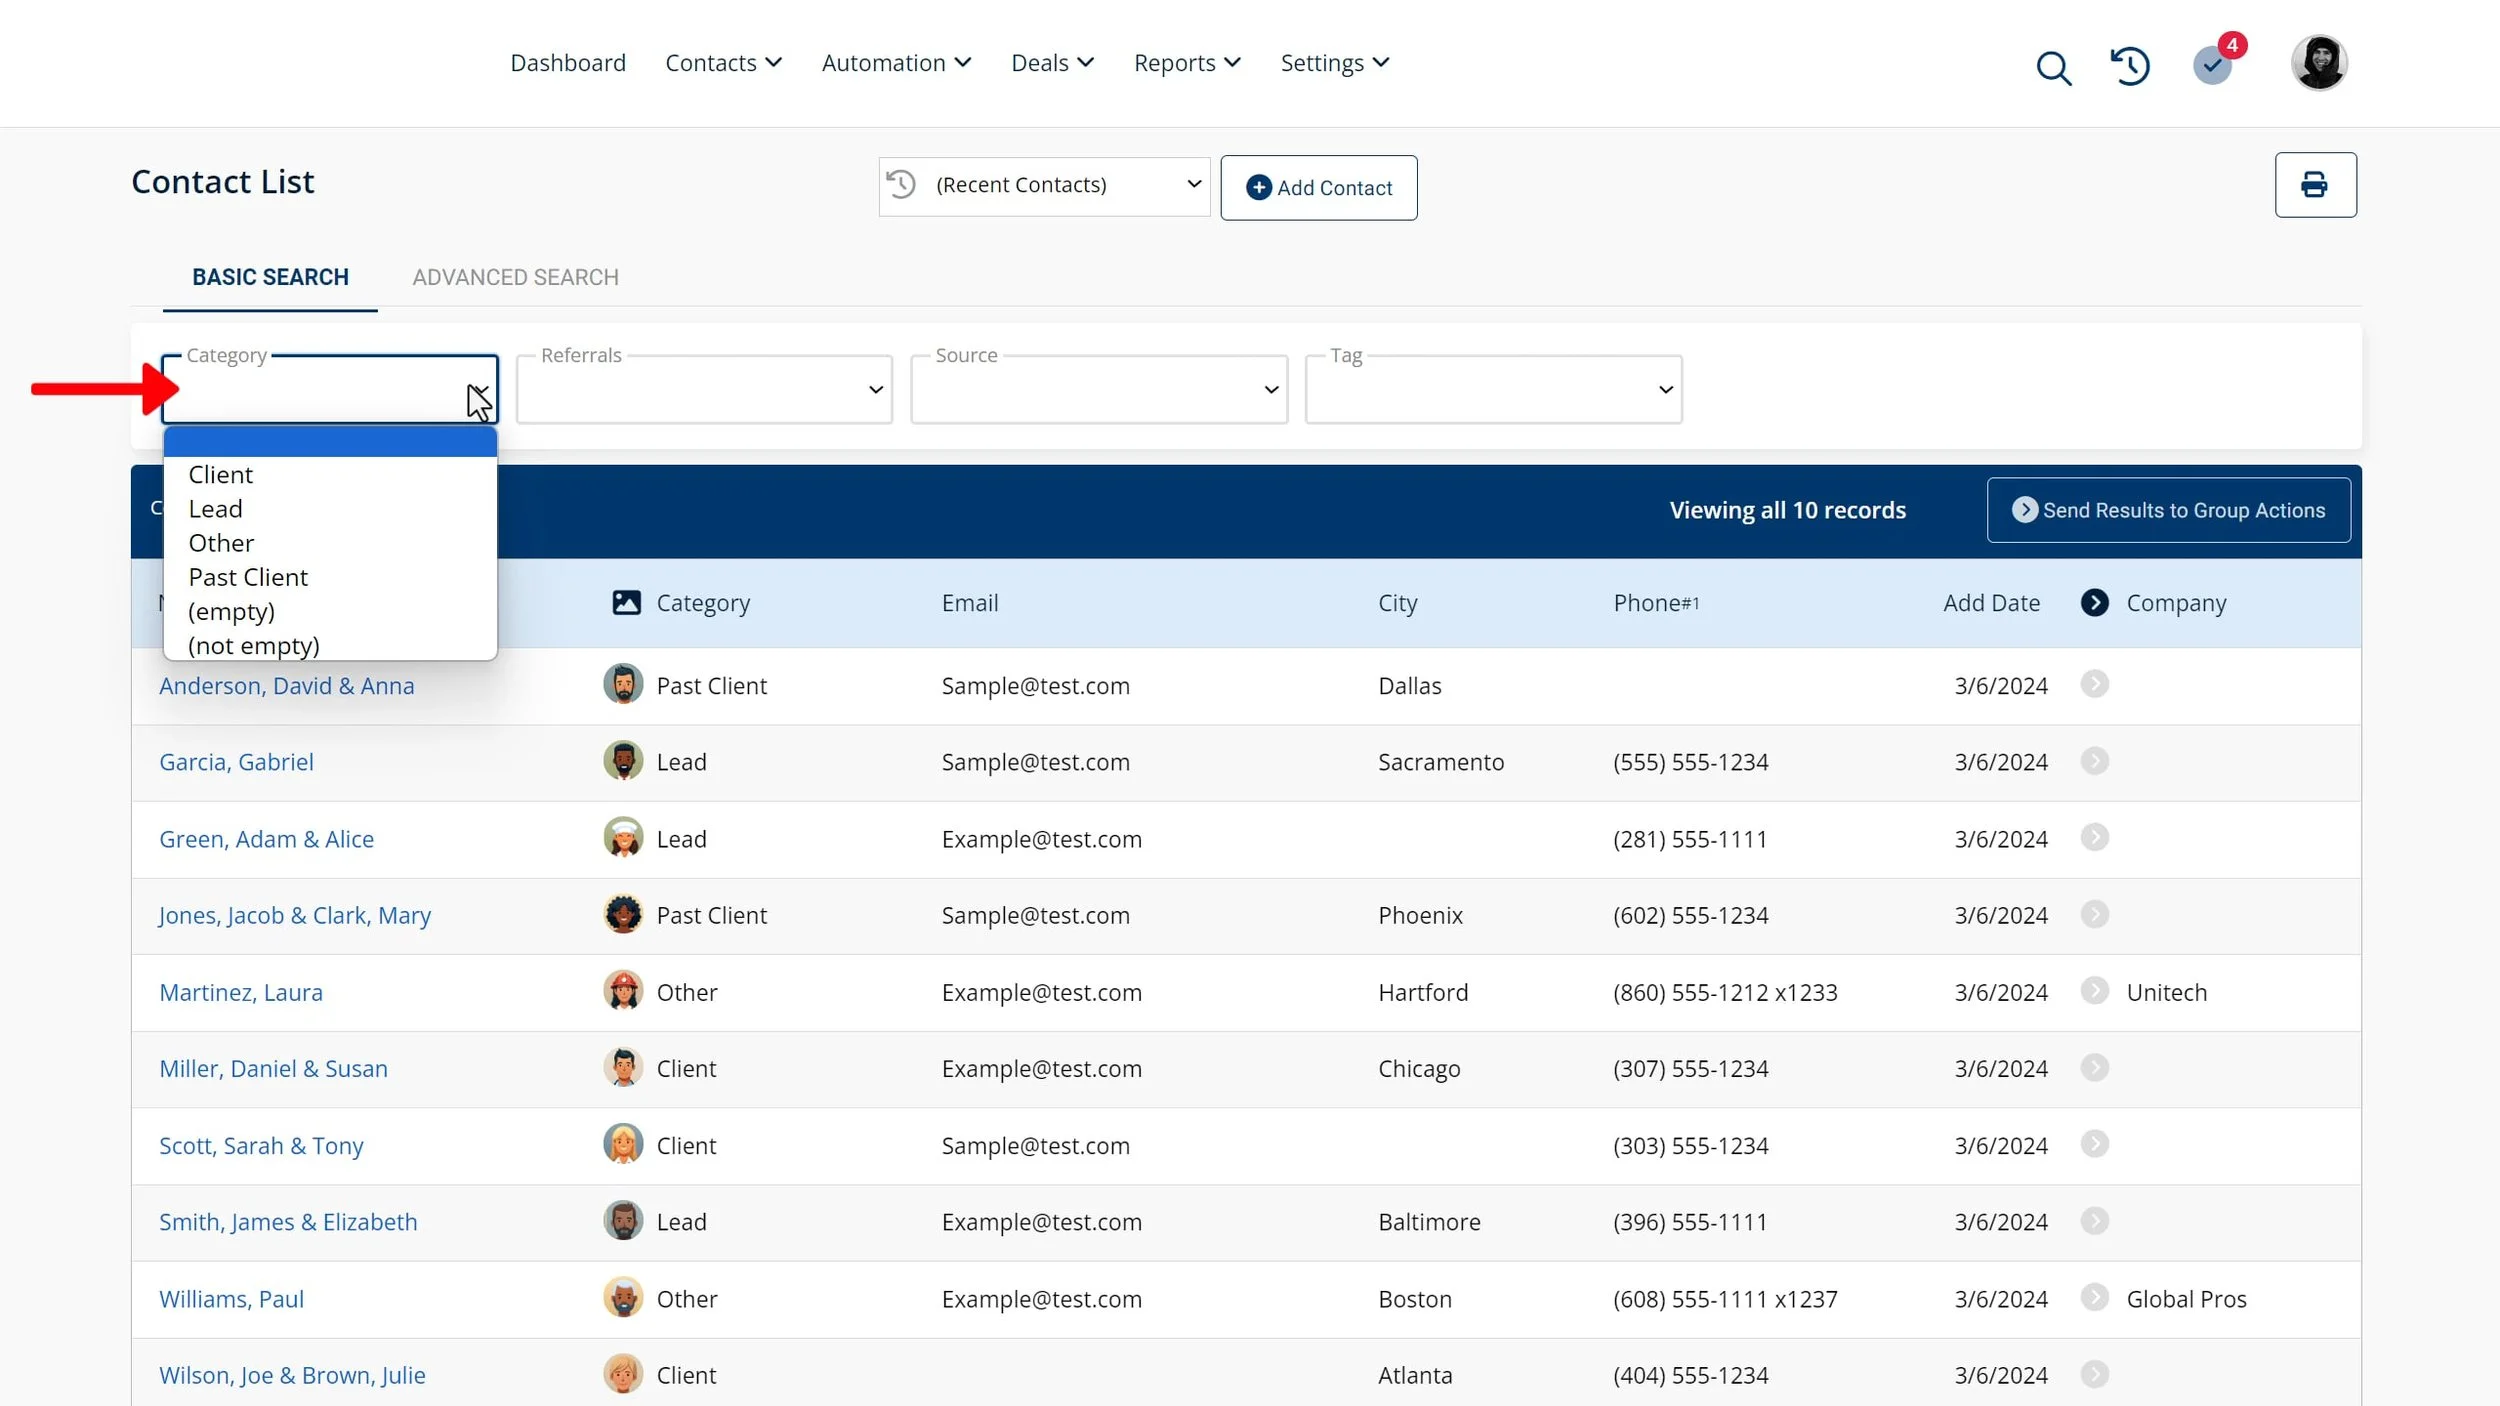The width and height of the screenshot is (2500, 1406).
Task: Click Send Results to Group Actions
Action: point(2168,511)
